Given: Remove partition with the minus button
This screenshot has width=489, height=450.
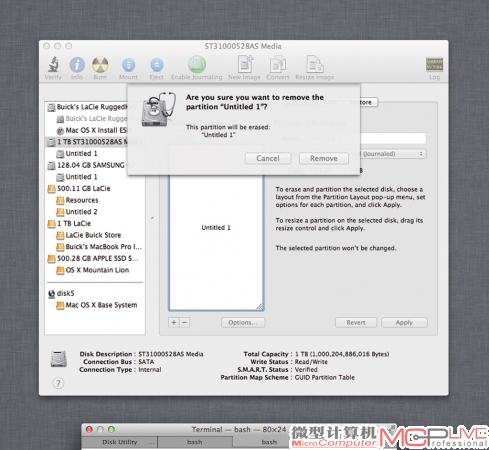Looking at the screenshot, I should (185, 322).
